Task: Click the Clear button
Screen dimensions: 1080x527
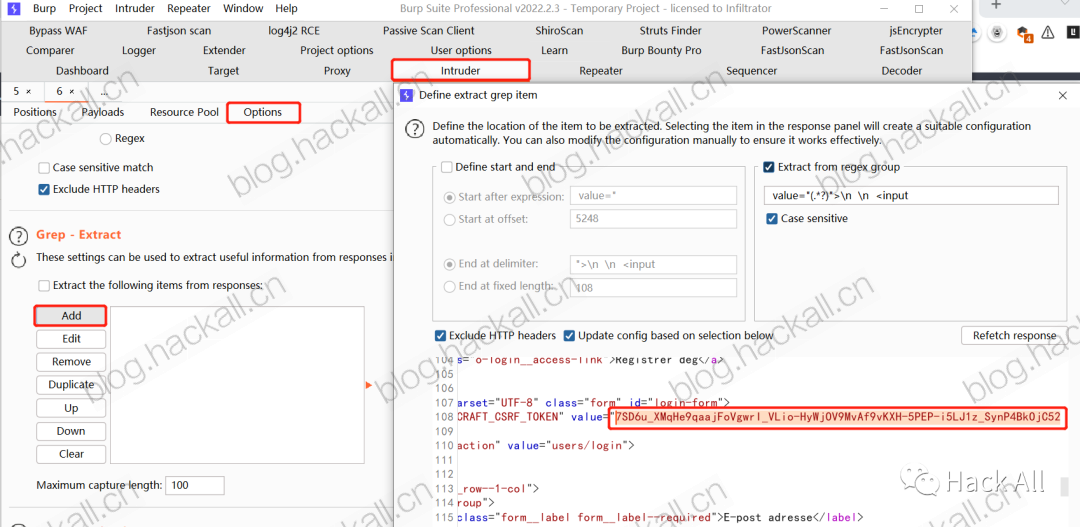Action: click(x=71, y=454)
